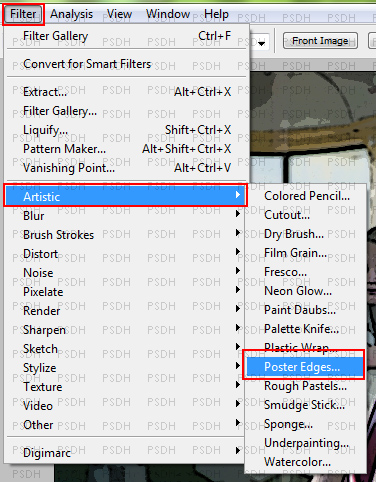The width and height of the screenshot is (376, 482).
Task: Open the Digimarc submenu
Action: (126, 453)
